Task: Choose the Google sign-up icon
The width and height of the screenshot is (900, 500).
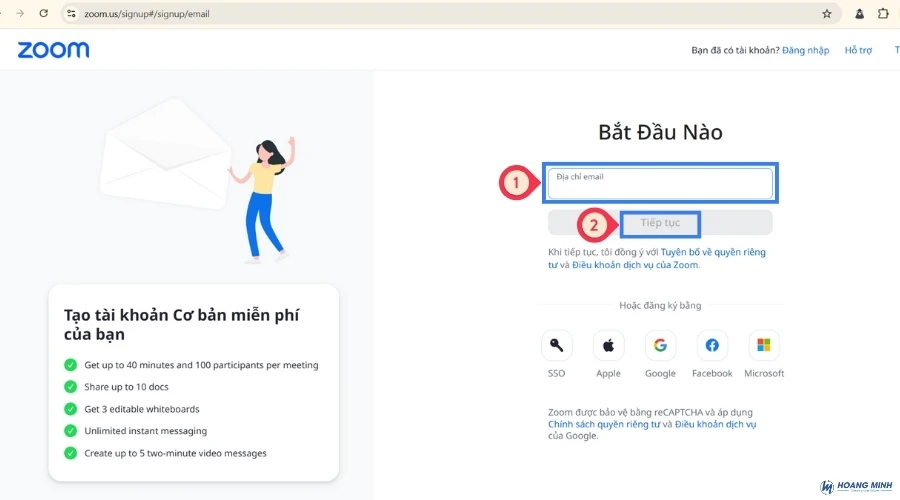Action: 660,346
